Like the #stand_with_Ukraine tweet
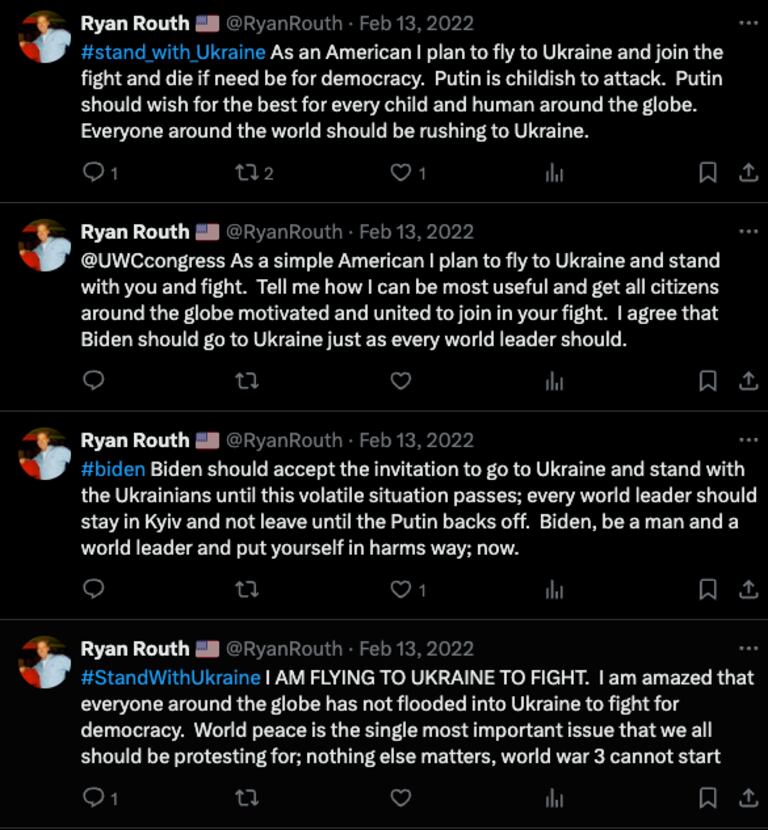The height and width of the screenshot is (830, 768). pyautogui.click(x=400, y=173)
